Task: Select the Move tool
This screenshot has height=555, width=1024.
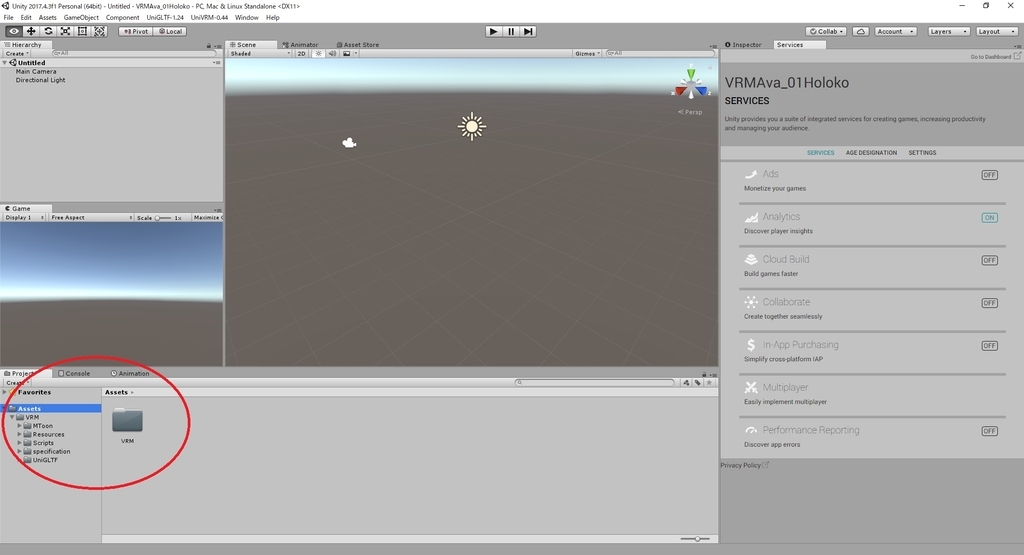Action: click(x=31, y=31)
